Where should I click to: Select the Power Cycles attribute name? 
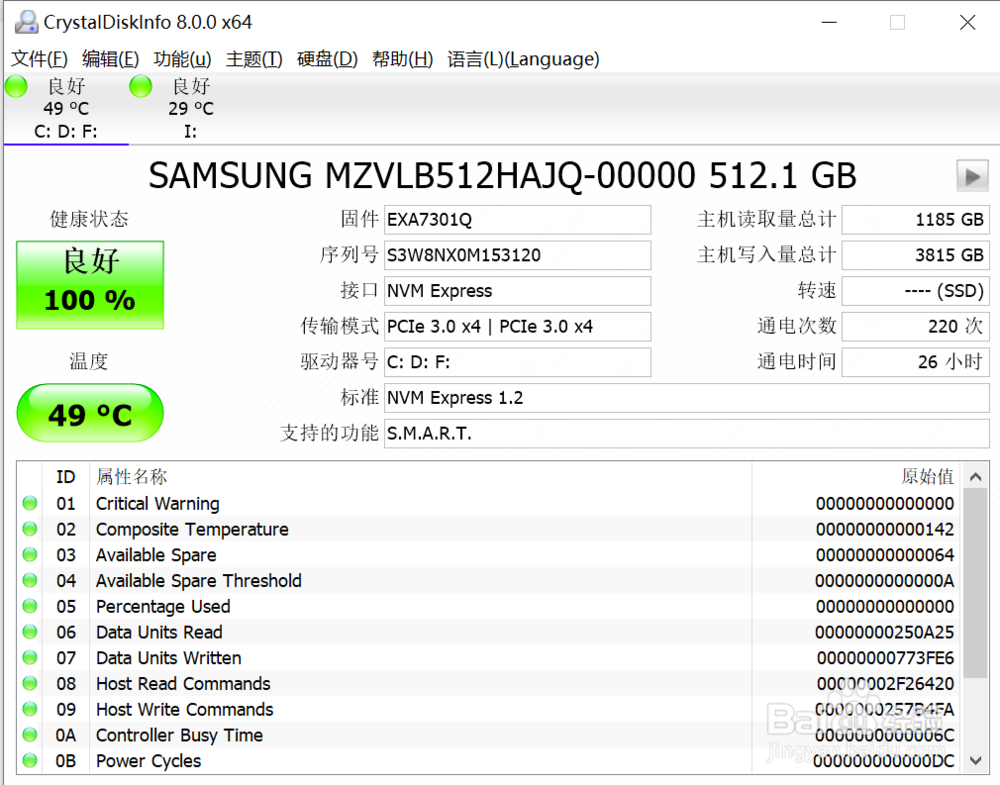pos(148,761)
